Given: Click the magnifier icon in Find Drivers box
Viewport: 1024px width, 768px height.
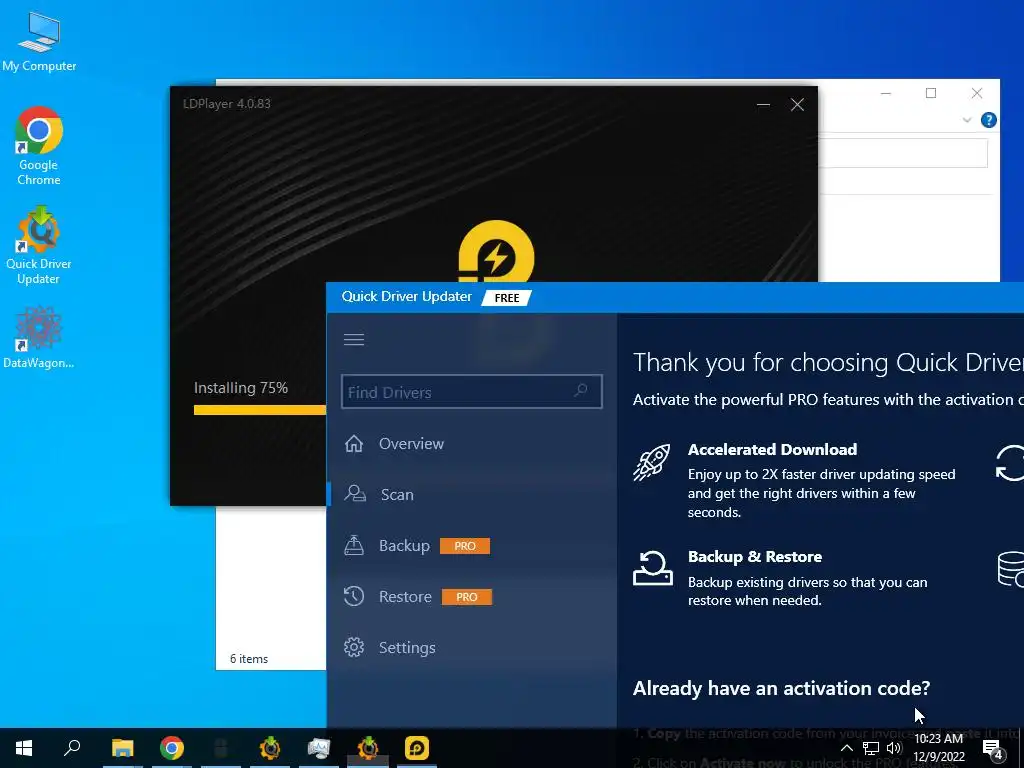Looking at the screenshot, I should click(581, 391).
